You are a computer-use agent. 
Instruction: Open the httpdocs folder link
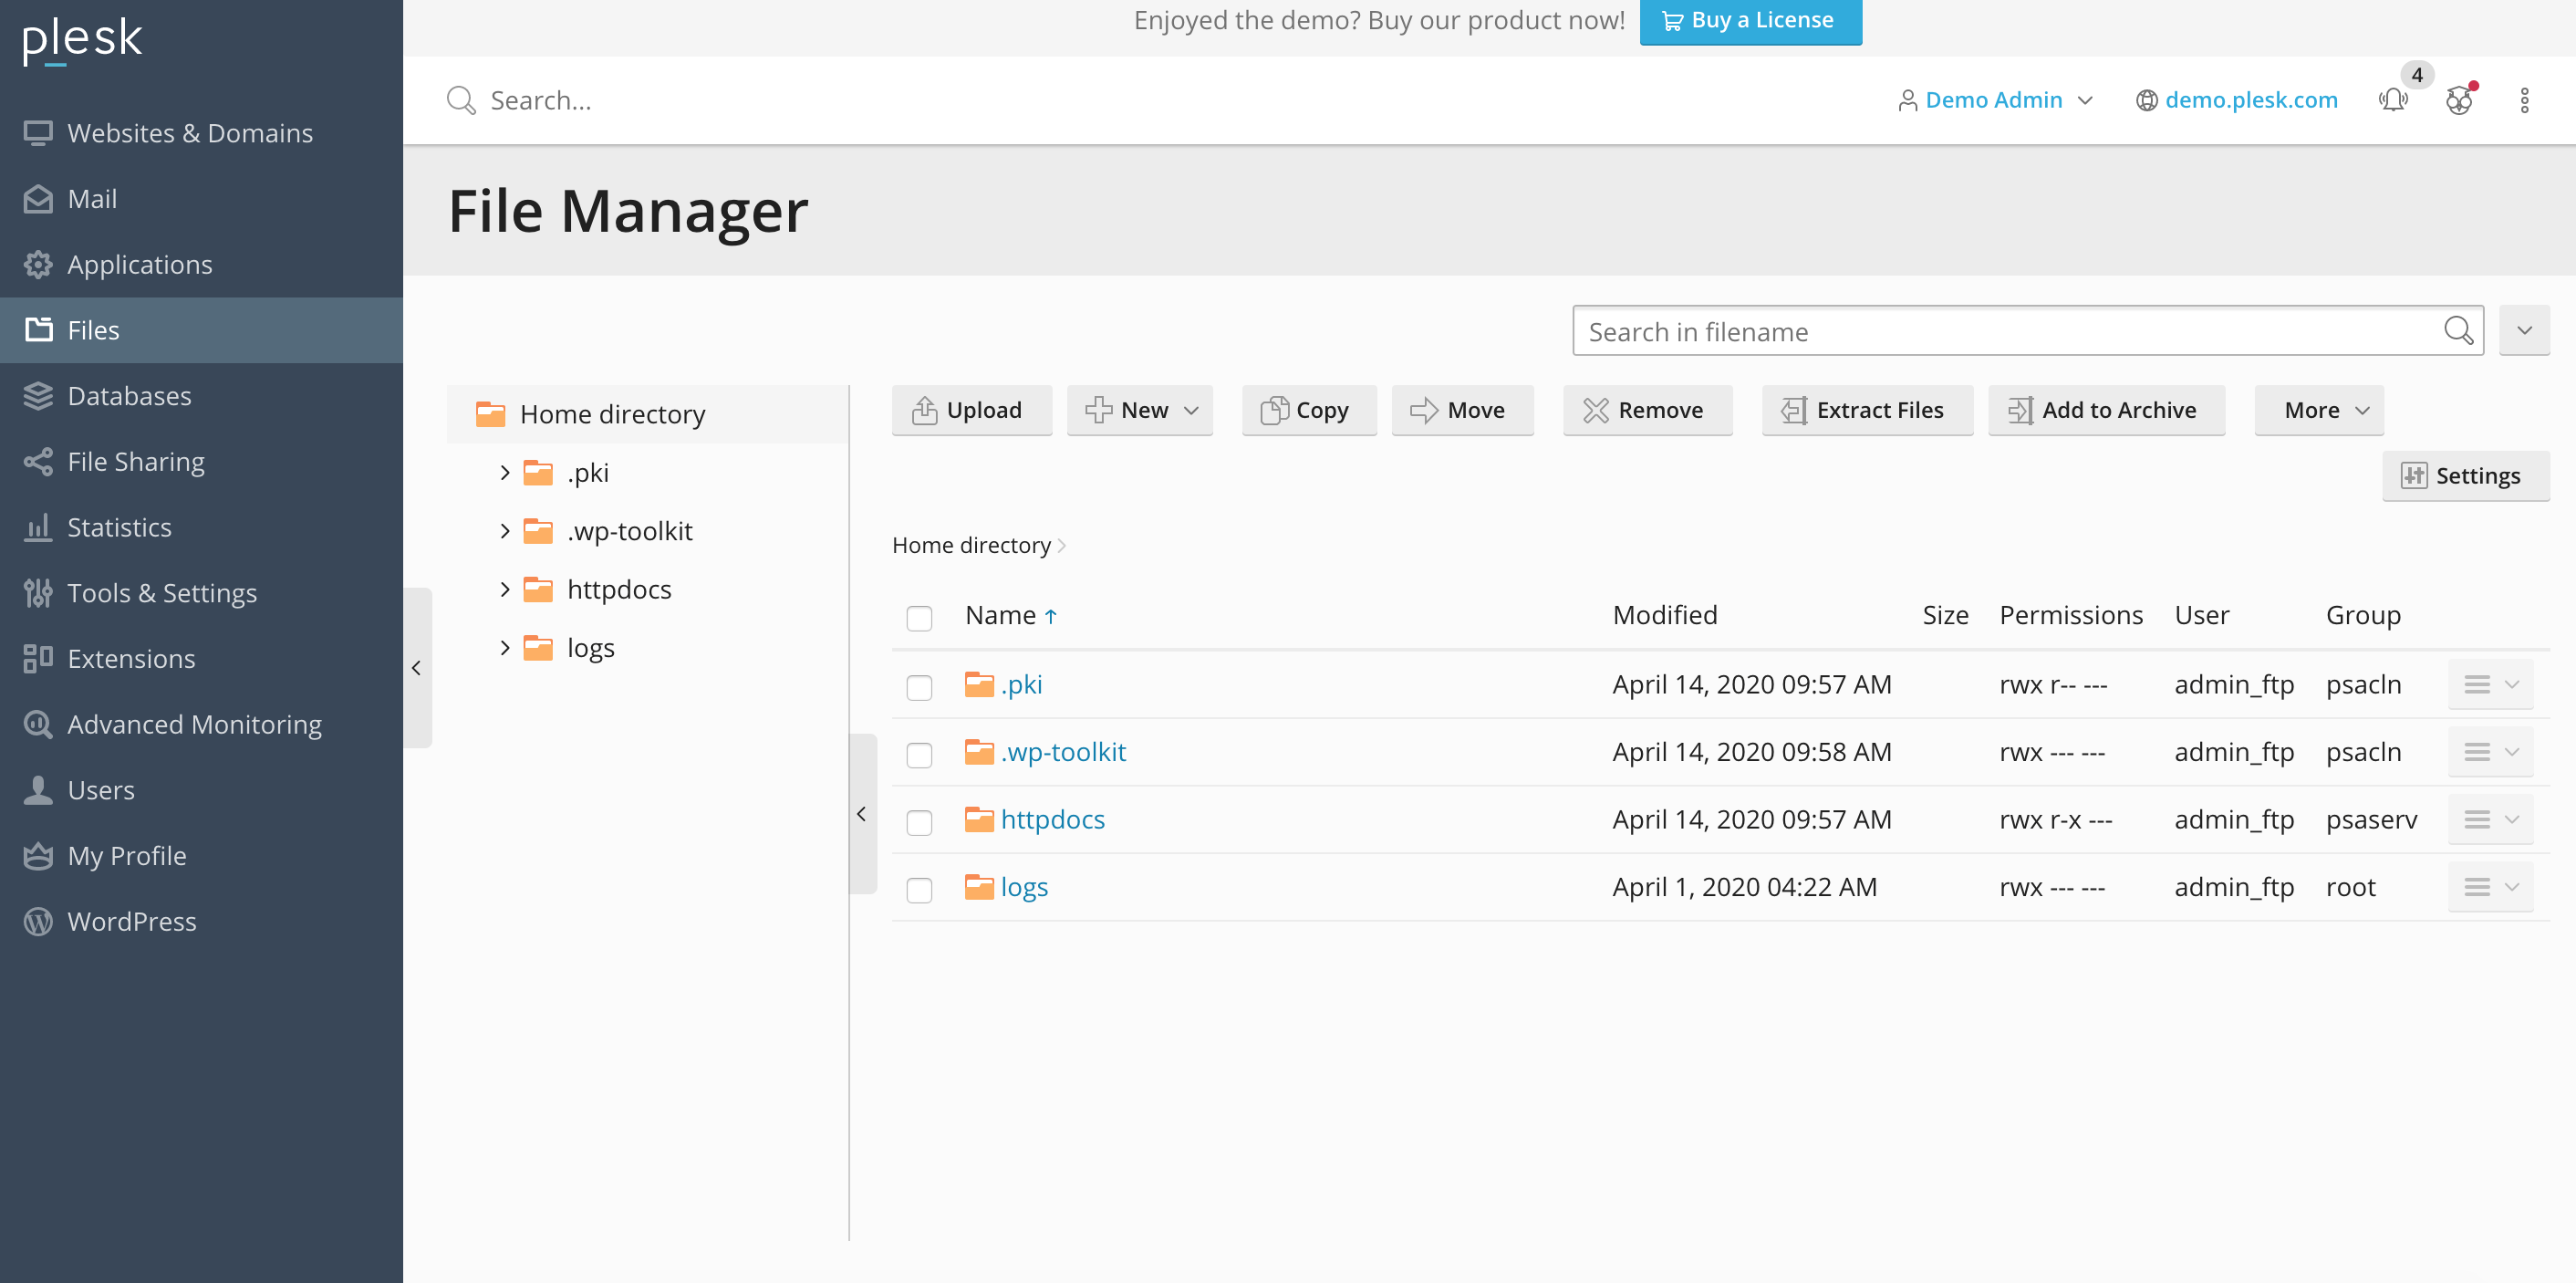1053,820
